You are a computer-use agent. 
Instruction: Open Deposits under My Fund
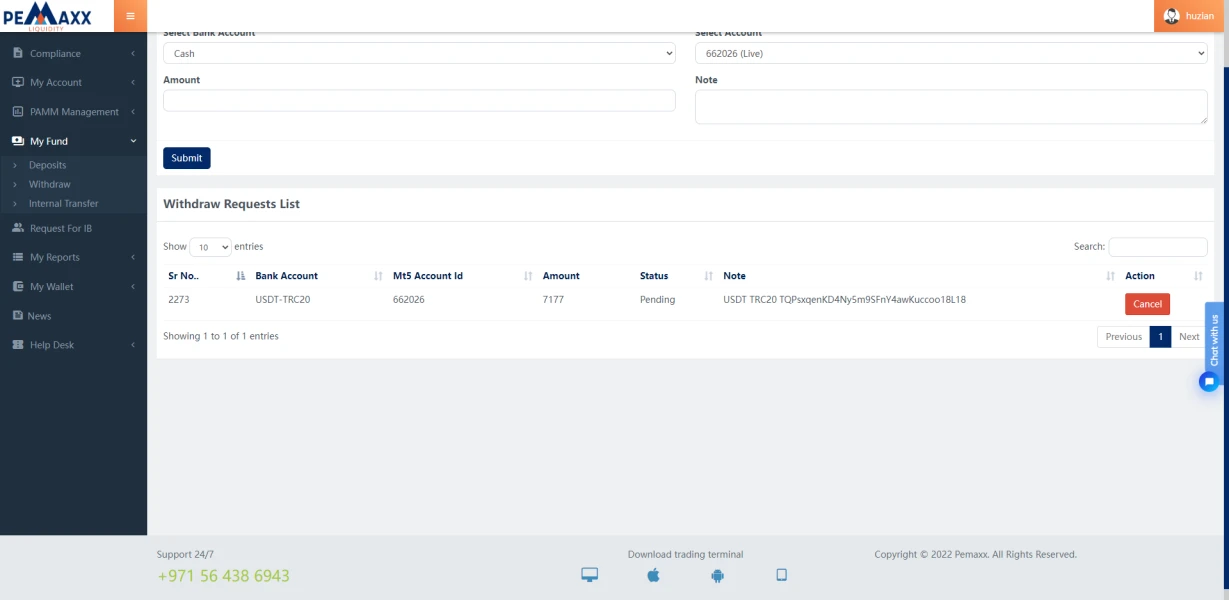tap(47, 165)
